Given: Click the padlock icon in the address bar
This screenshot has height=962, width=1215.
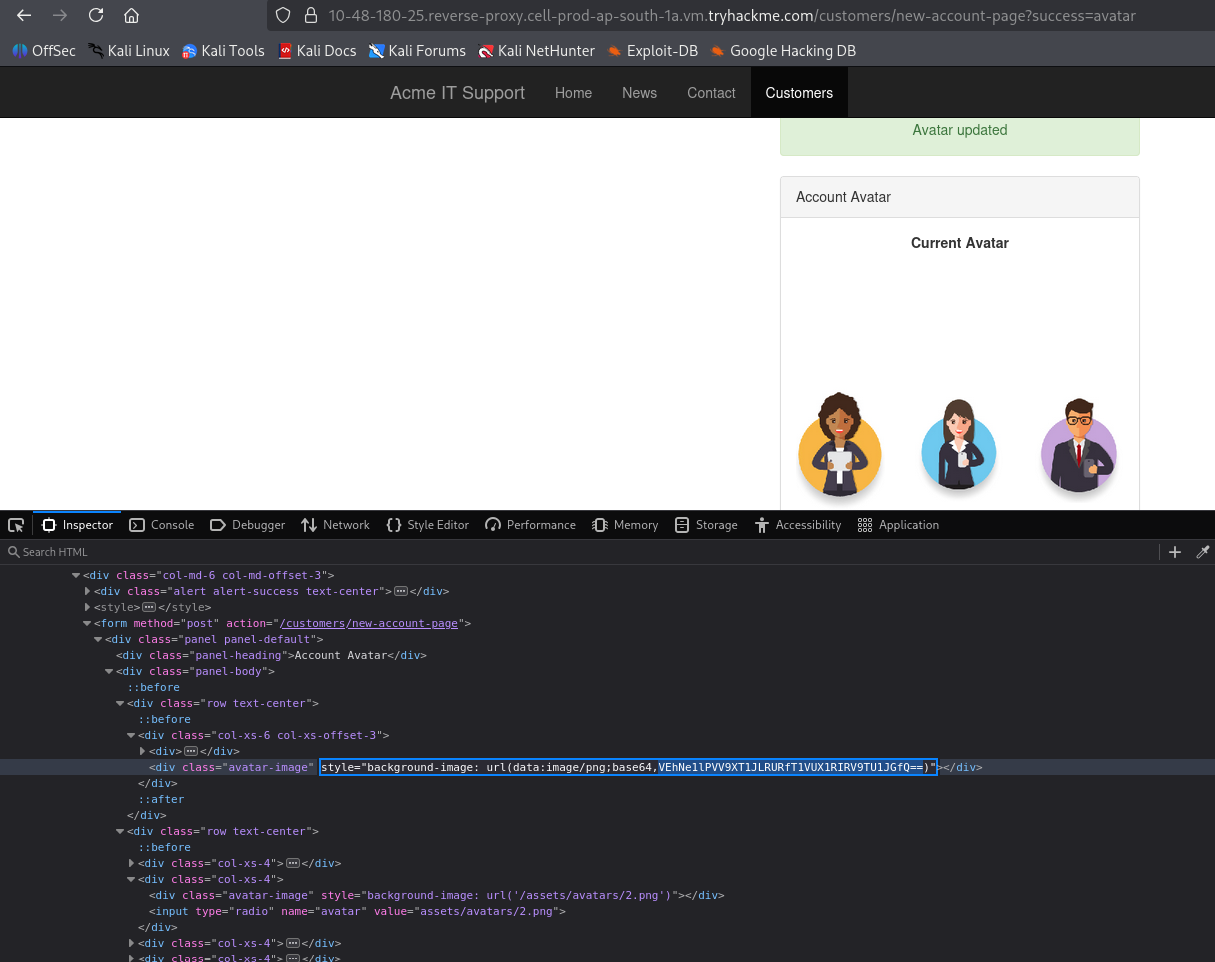Looking at the screenshot, I should click(311, 15).
